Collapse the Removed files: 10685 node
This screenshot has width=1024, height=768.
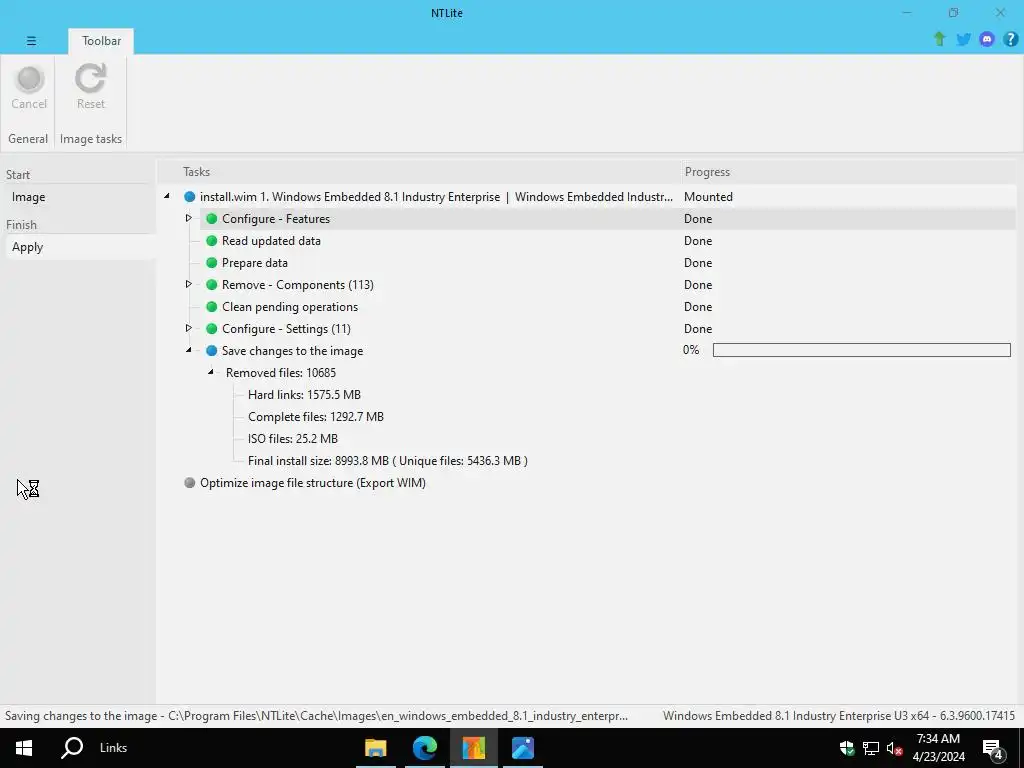(211, 372)
